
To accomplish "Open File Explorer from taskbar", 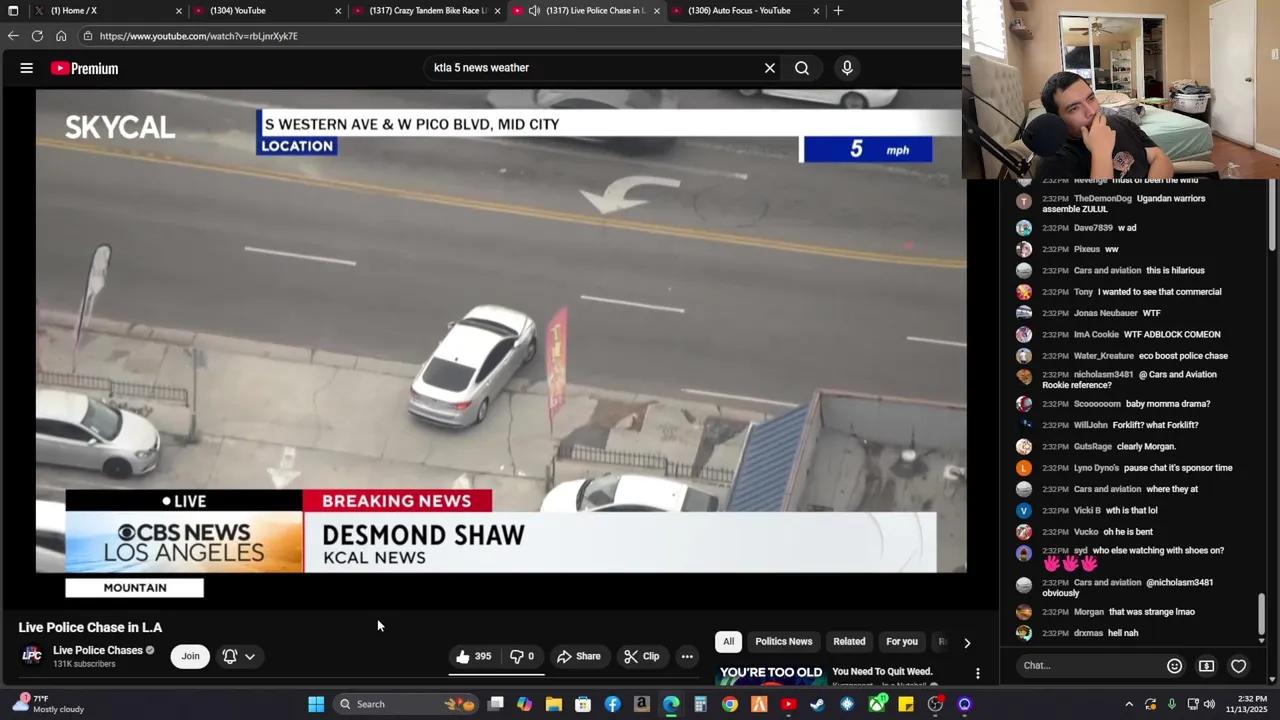I will [x=554, y=704].
